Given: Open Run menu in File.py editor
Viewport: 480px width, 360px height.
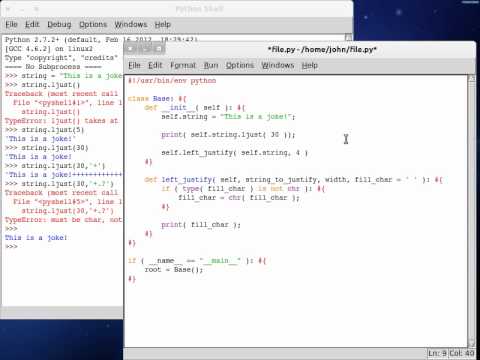Looking at the screenshot, I should [x=211, y=65].
